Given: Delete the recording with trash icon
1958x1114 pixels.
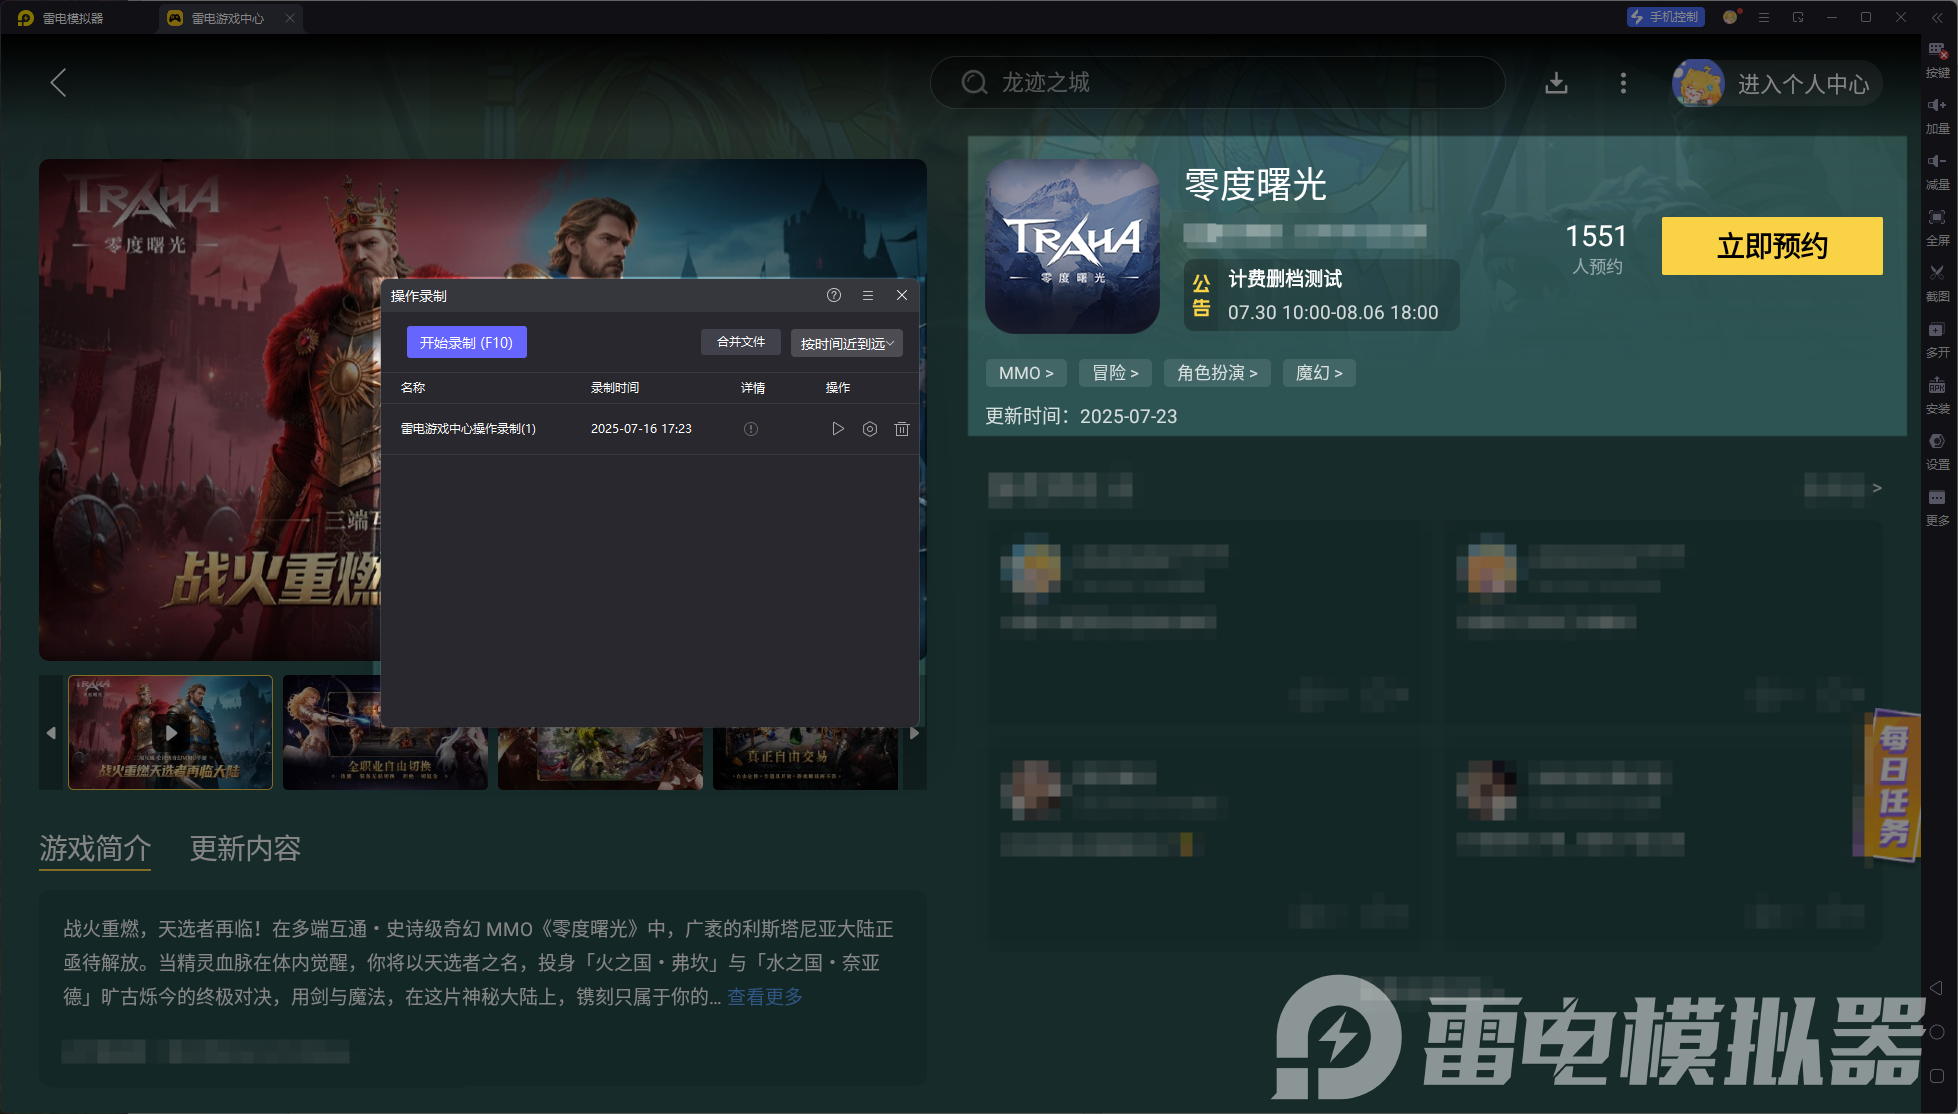Looking at the screenshot, I should click(902, 429).
